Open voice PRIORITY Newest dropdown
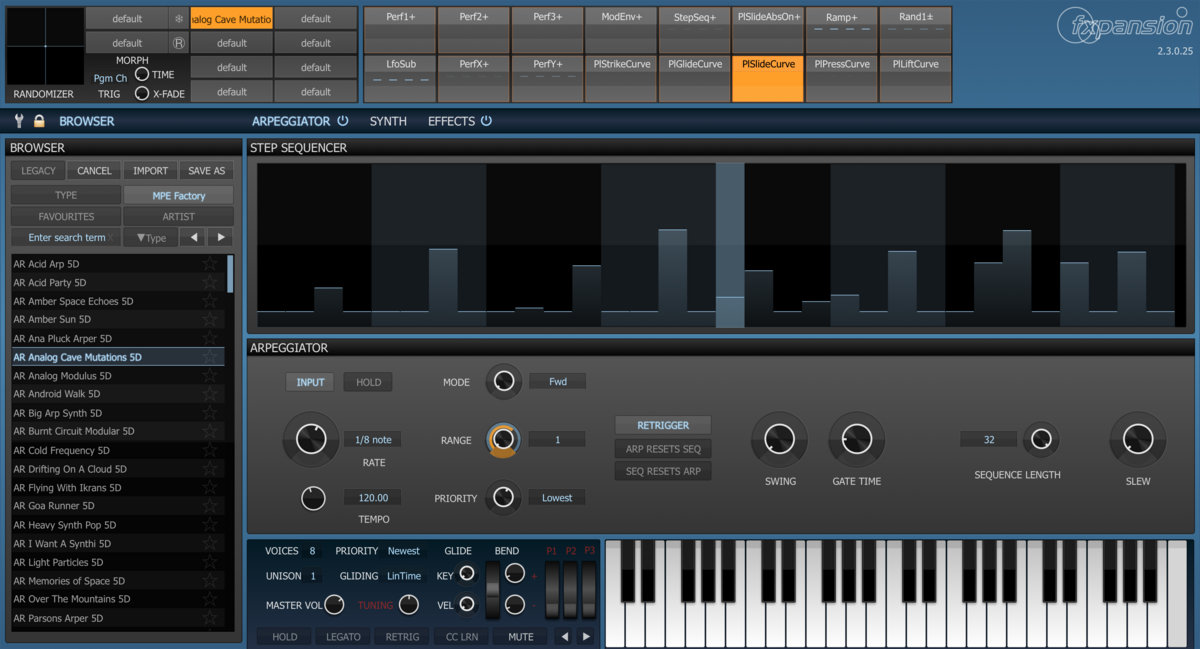This screenshot has width=1200, height=649. [x=404, y=551]
